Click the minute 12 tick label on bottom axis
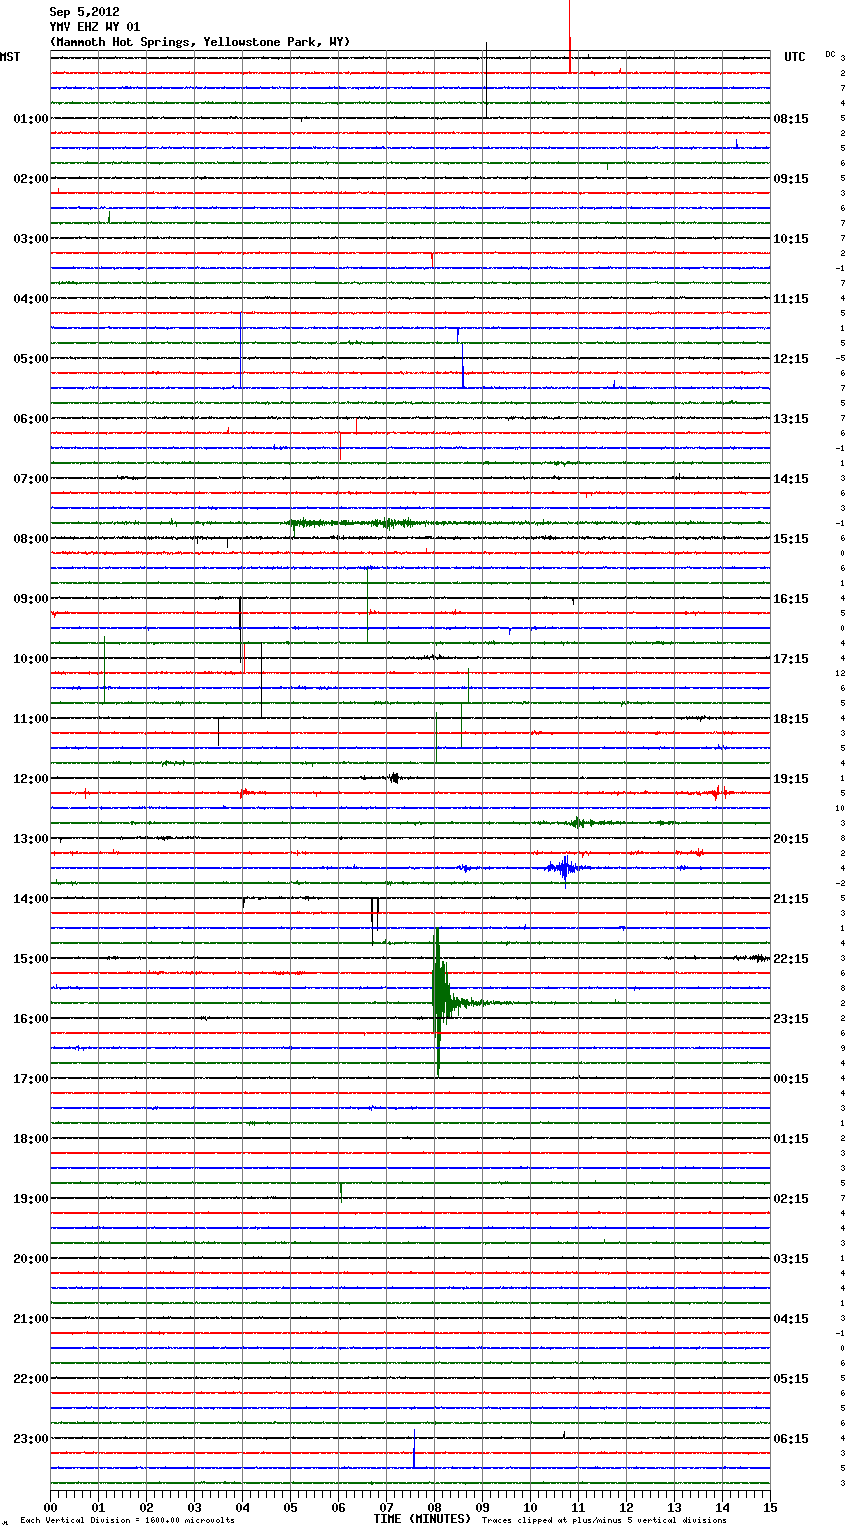Screen dimensions: 850x1534 [x=626, y=1507]
